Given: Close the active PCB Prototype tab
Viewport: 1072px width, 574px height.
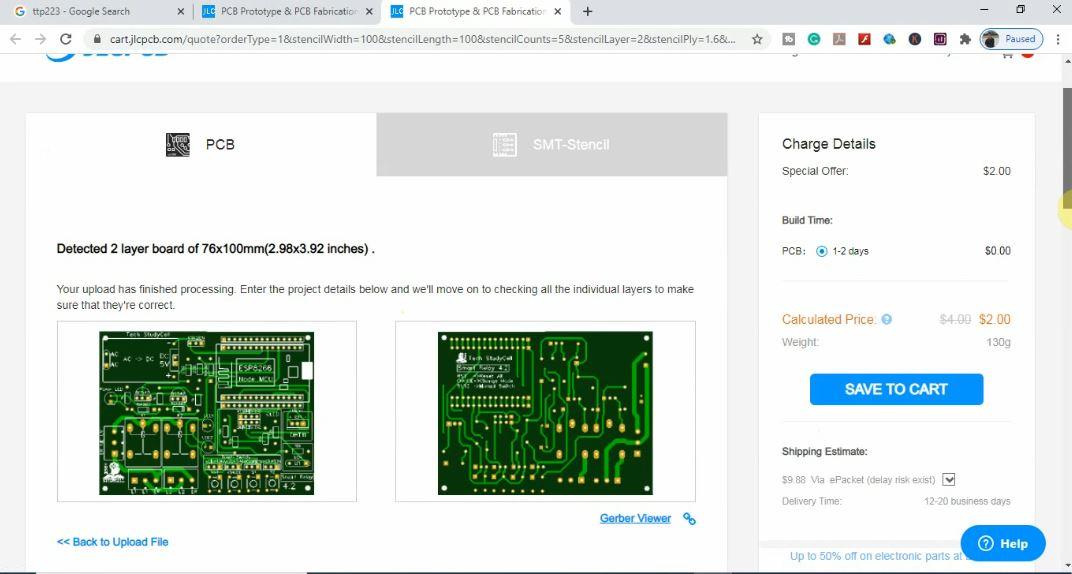Looking at the screenshot, I should click(x=558, y=12).
